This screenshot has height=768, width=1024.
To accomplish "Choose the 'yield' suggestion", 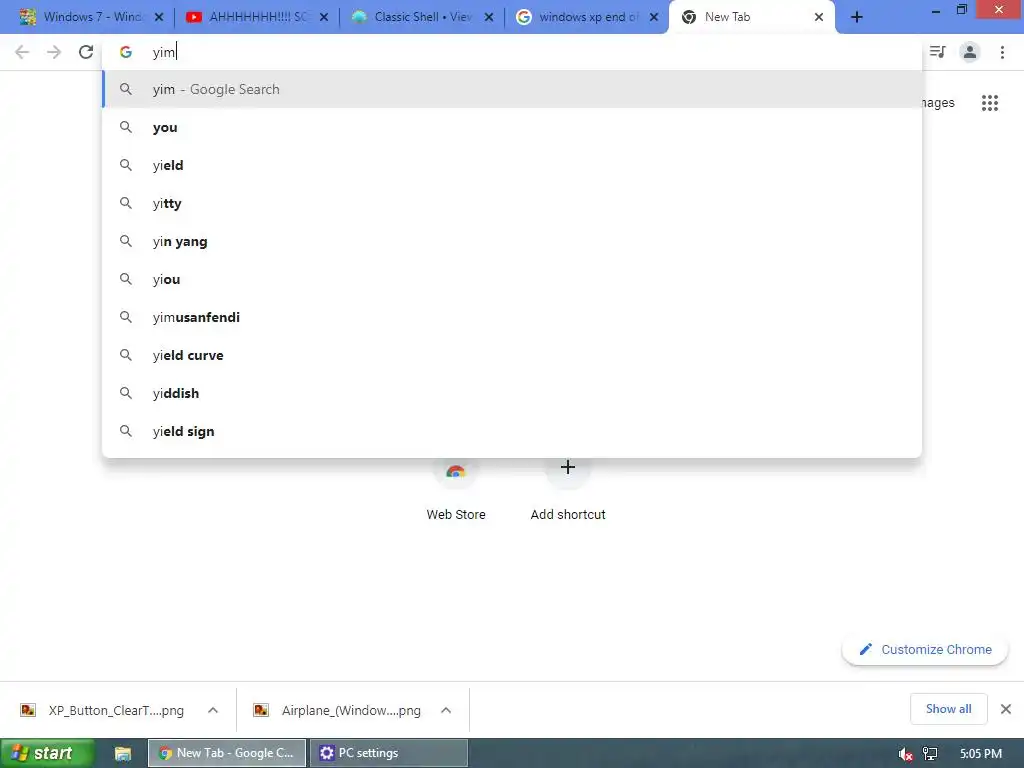I will pyautogui.click(x=512, y=165).
